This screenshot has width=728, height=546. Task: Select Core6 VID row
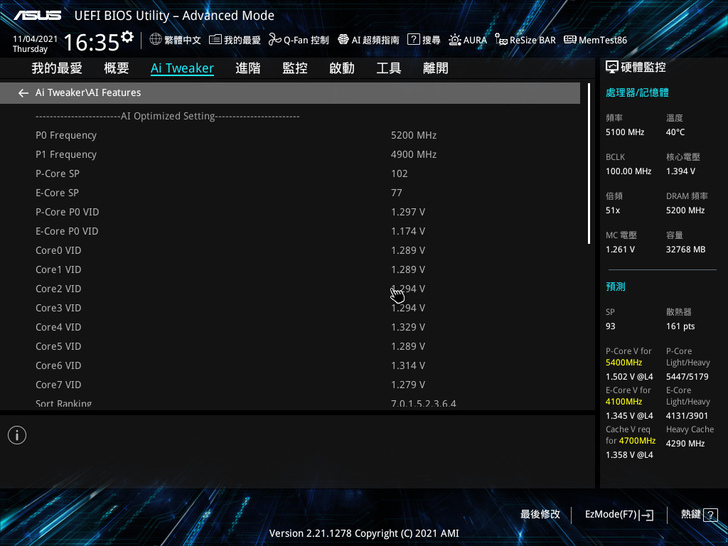[x=290, y=365]
